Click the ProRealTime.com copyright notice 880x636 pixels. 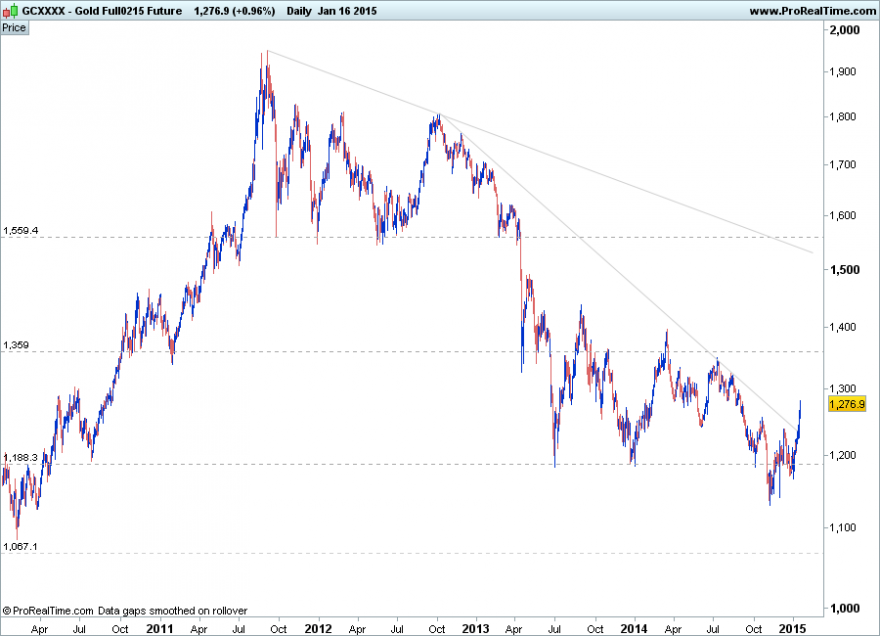(x=125, y=611)
